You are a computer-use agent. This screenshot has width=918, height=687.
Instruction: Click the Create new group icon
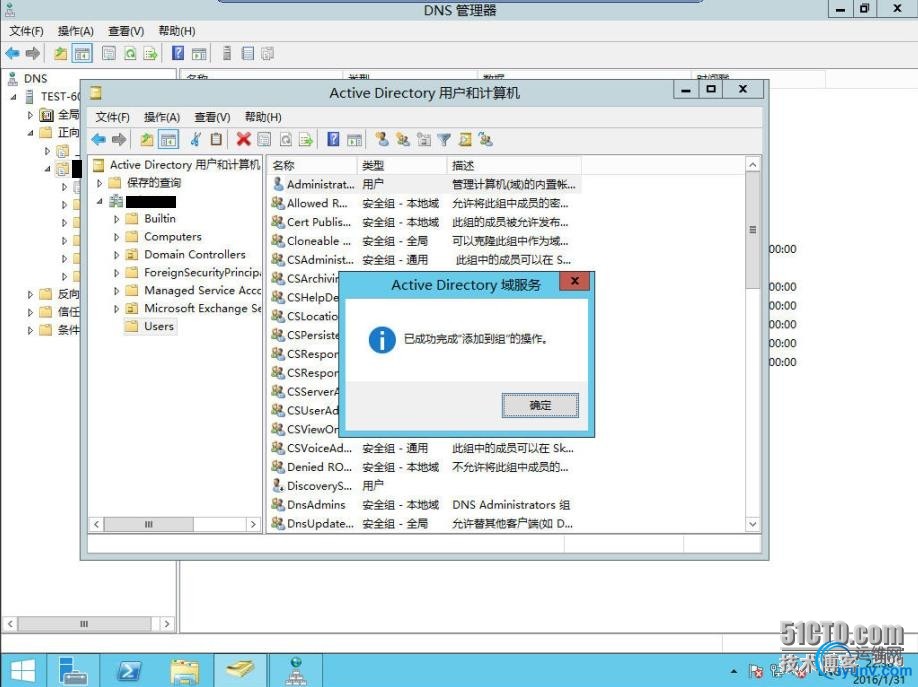pyautogui.click(x=402, y=139)
